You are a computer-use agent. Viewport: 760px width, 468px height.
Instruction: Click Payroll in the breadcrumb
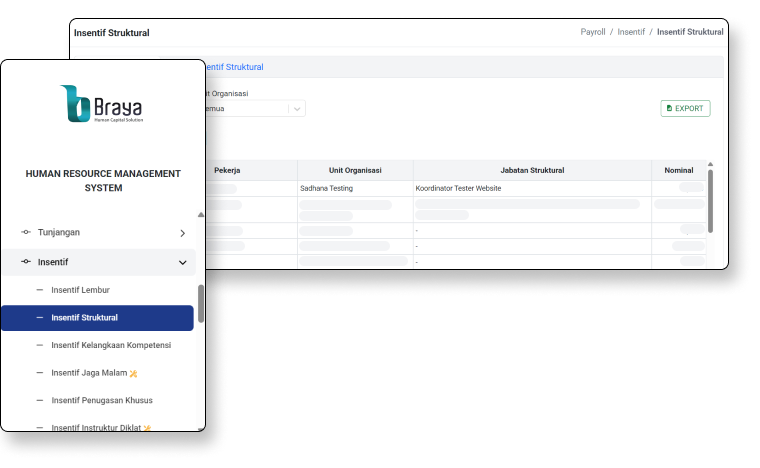(593, 32)
